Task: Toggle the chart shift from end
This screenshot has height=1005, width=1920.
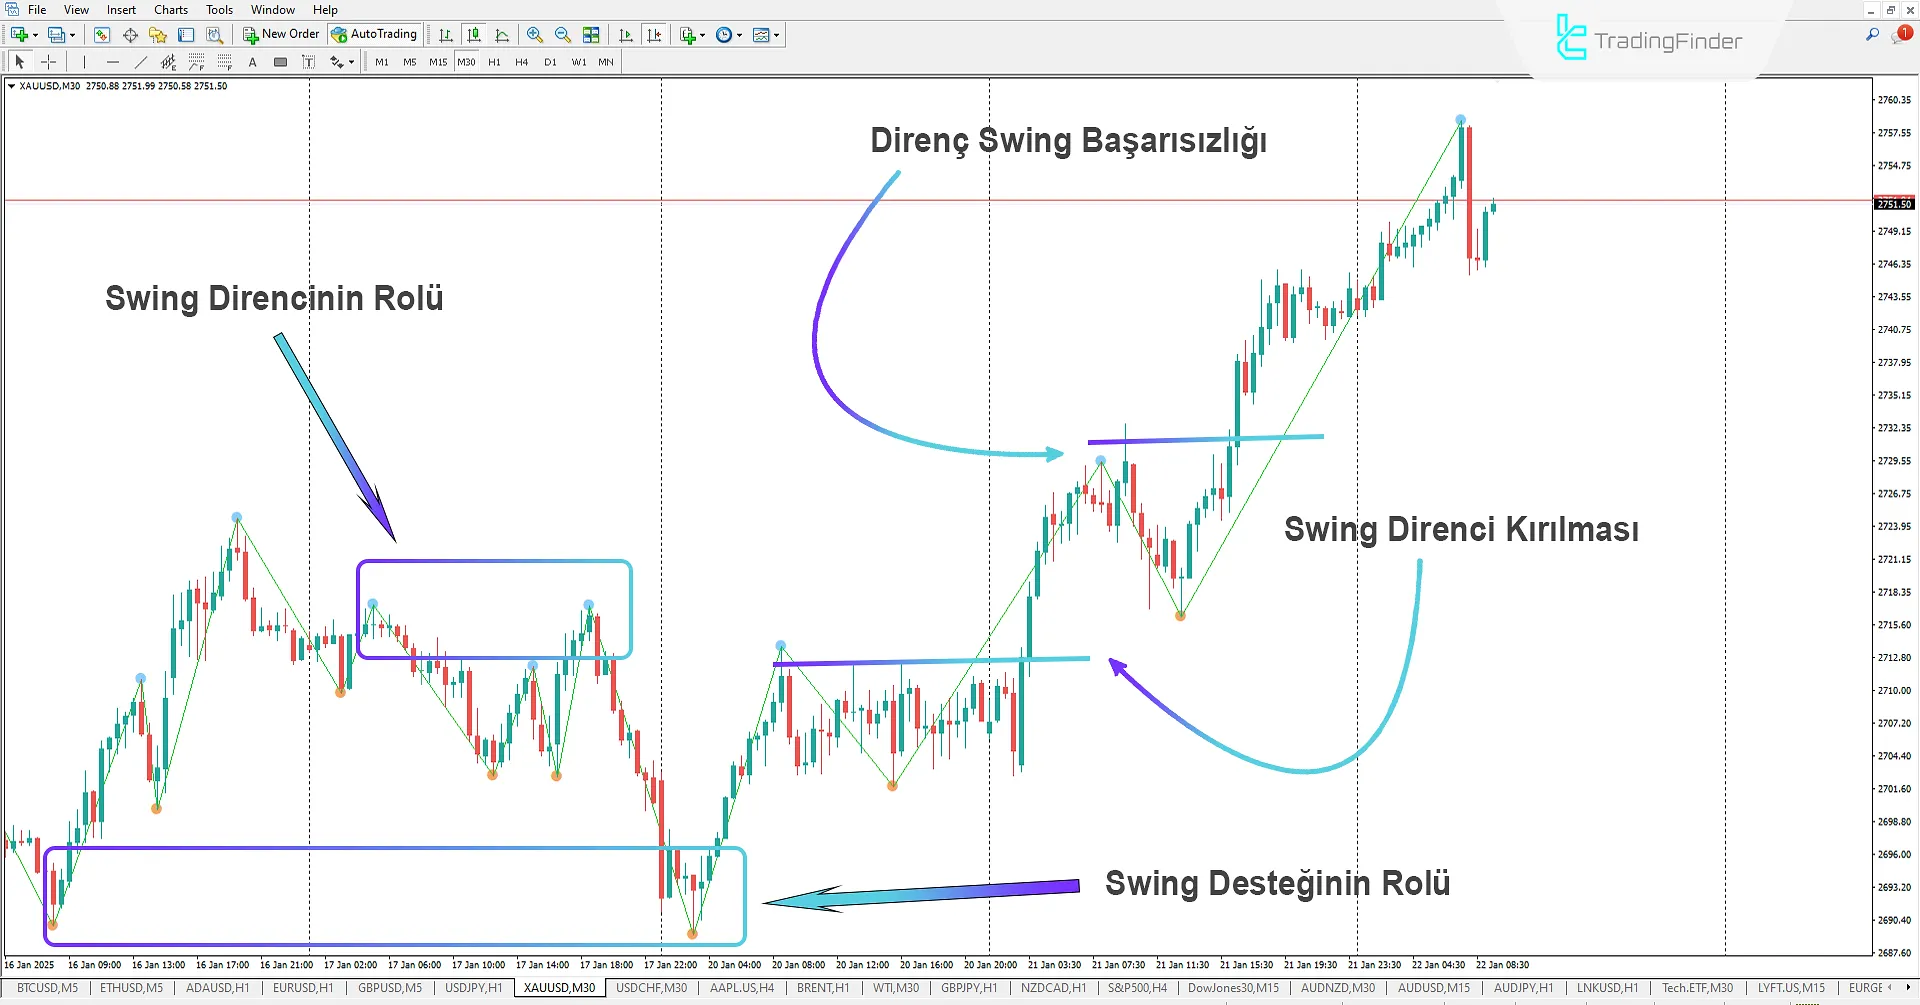Action: coord(655,34)
